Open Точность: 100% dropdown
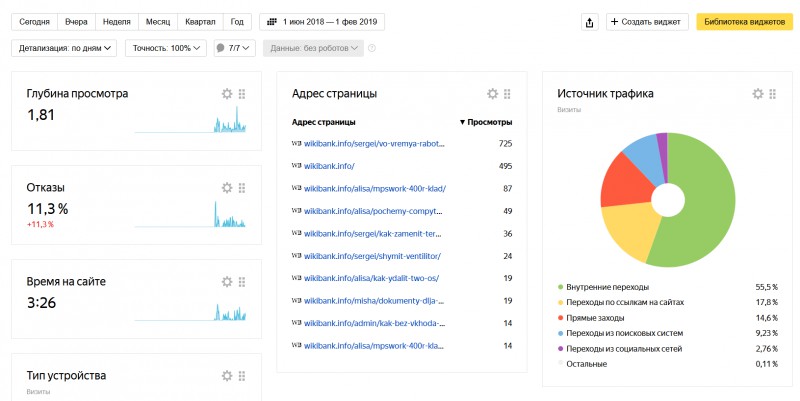Screen dimensions: 800x401 pyautogui.click(x=166, y=48)
